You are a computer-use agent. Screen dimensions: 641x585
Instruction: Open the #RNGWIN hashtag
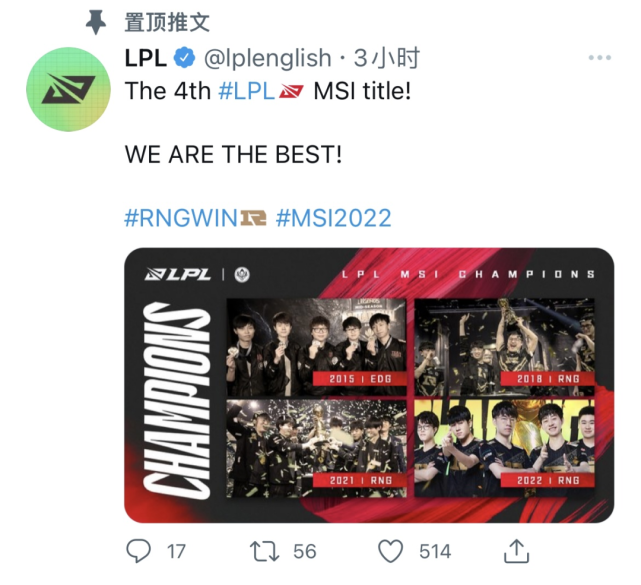pos(181,217)
